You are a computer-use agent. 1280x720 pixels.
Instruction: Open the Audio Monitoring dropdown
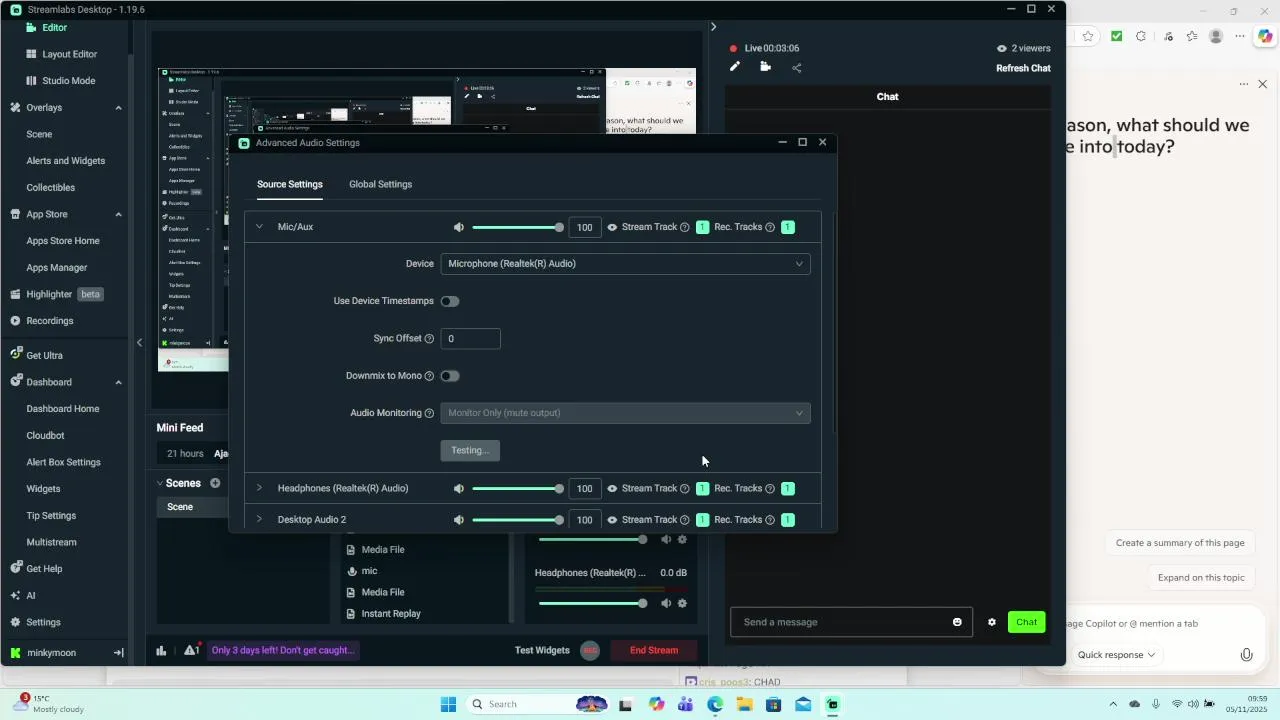[x=625, y=413]
